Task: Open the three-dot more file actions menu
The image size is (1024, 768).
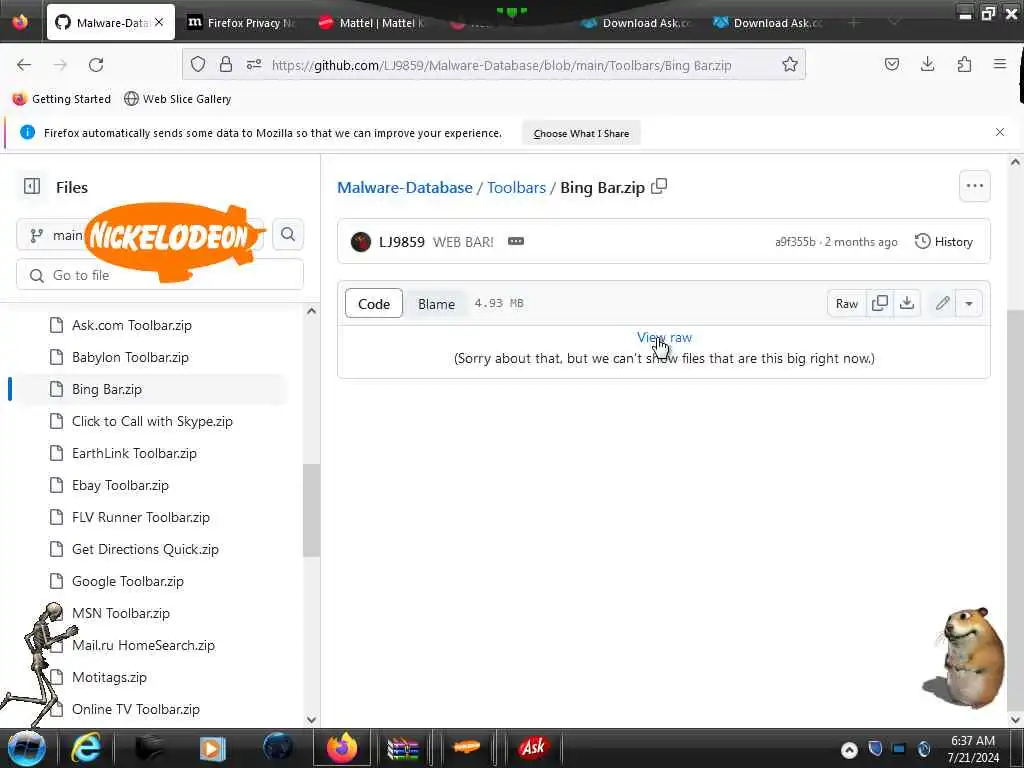Action: [974, 186]
